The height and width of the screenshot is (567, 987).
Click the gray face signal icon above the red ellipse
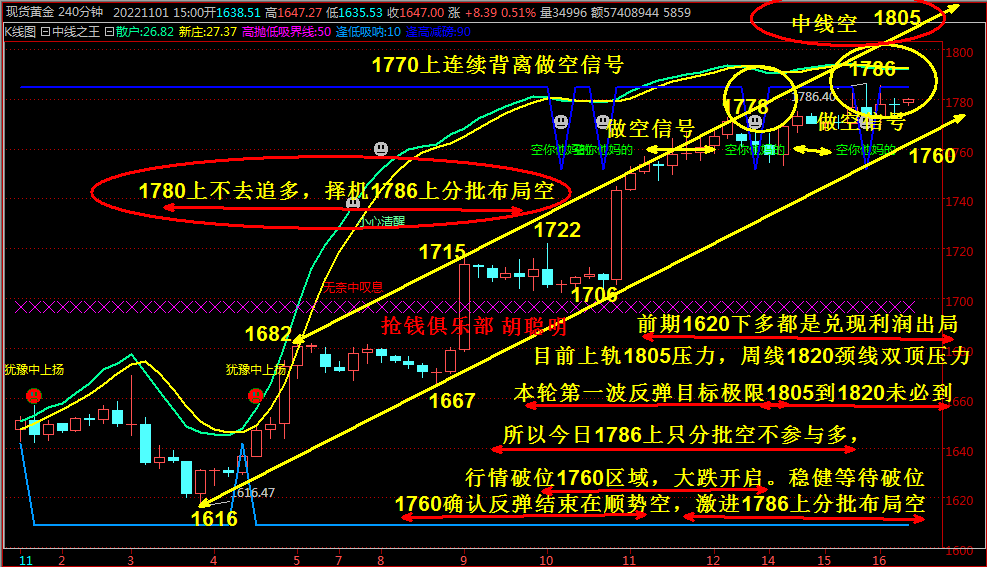[x=380, y=149]
